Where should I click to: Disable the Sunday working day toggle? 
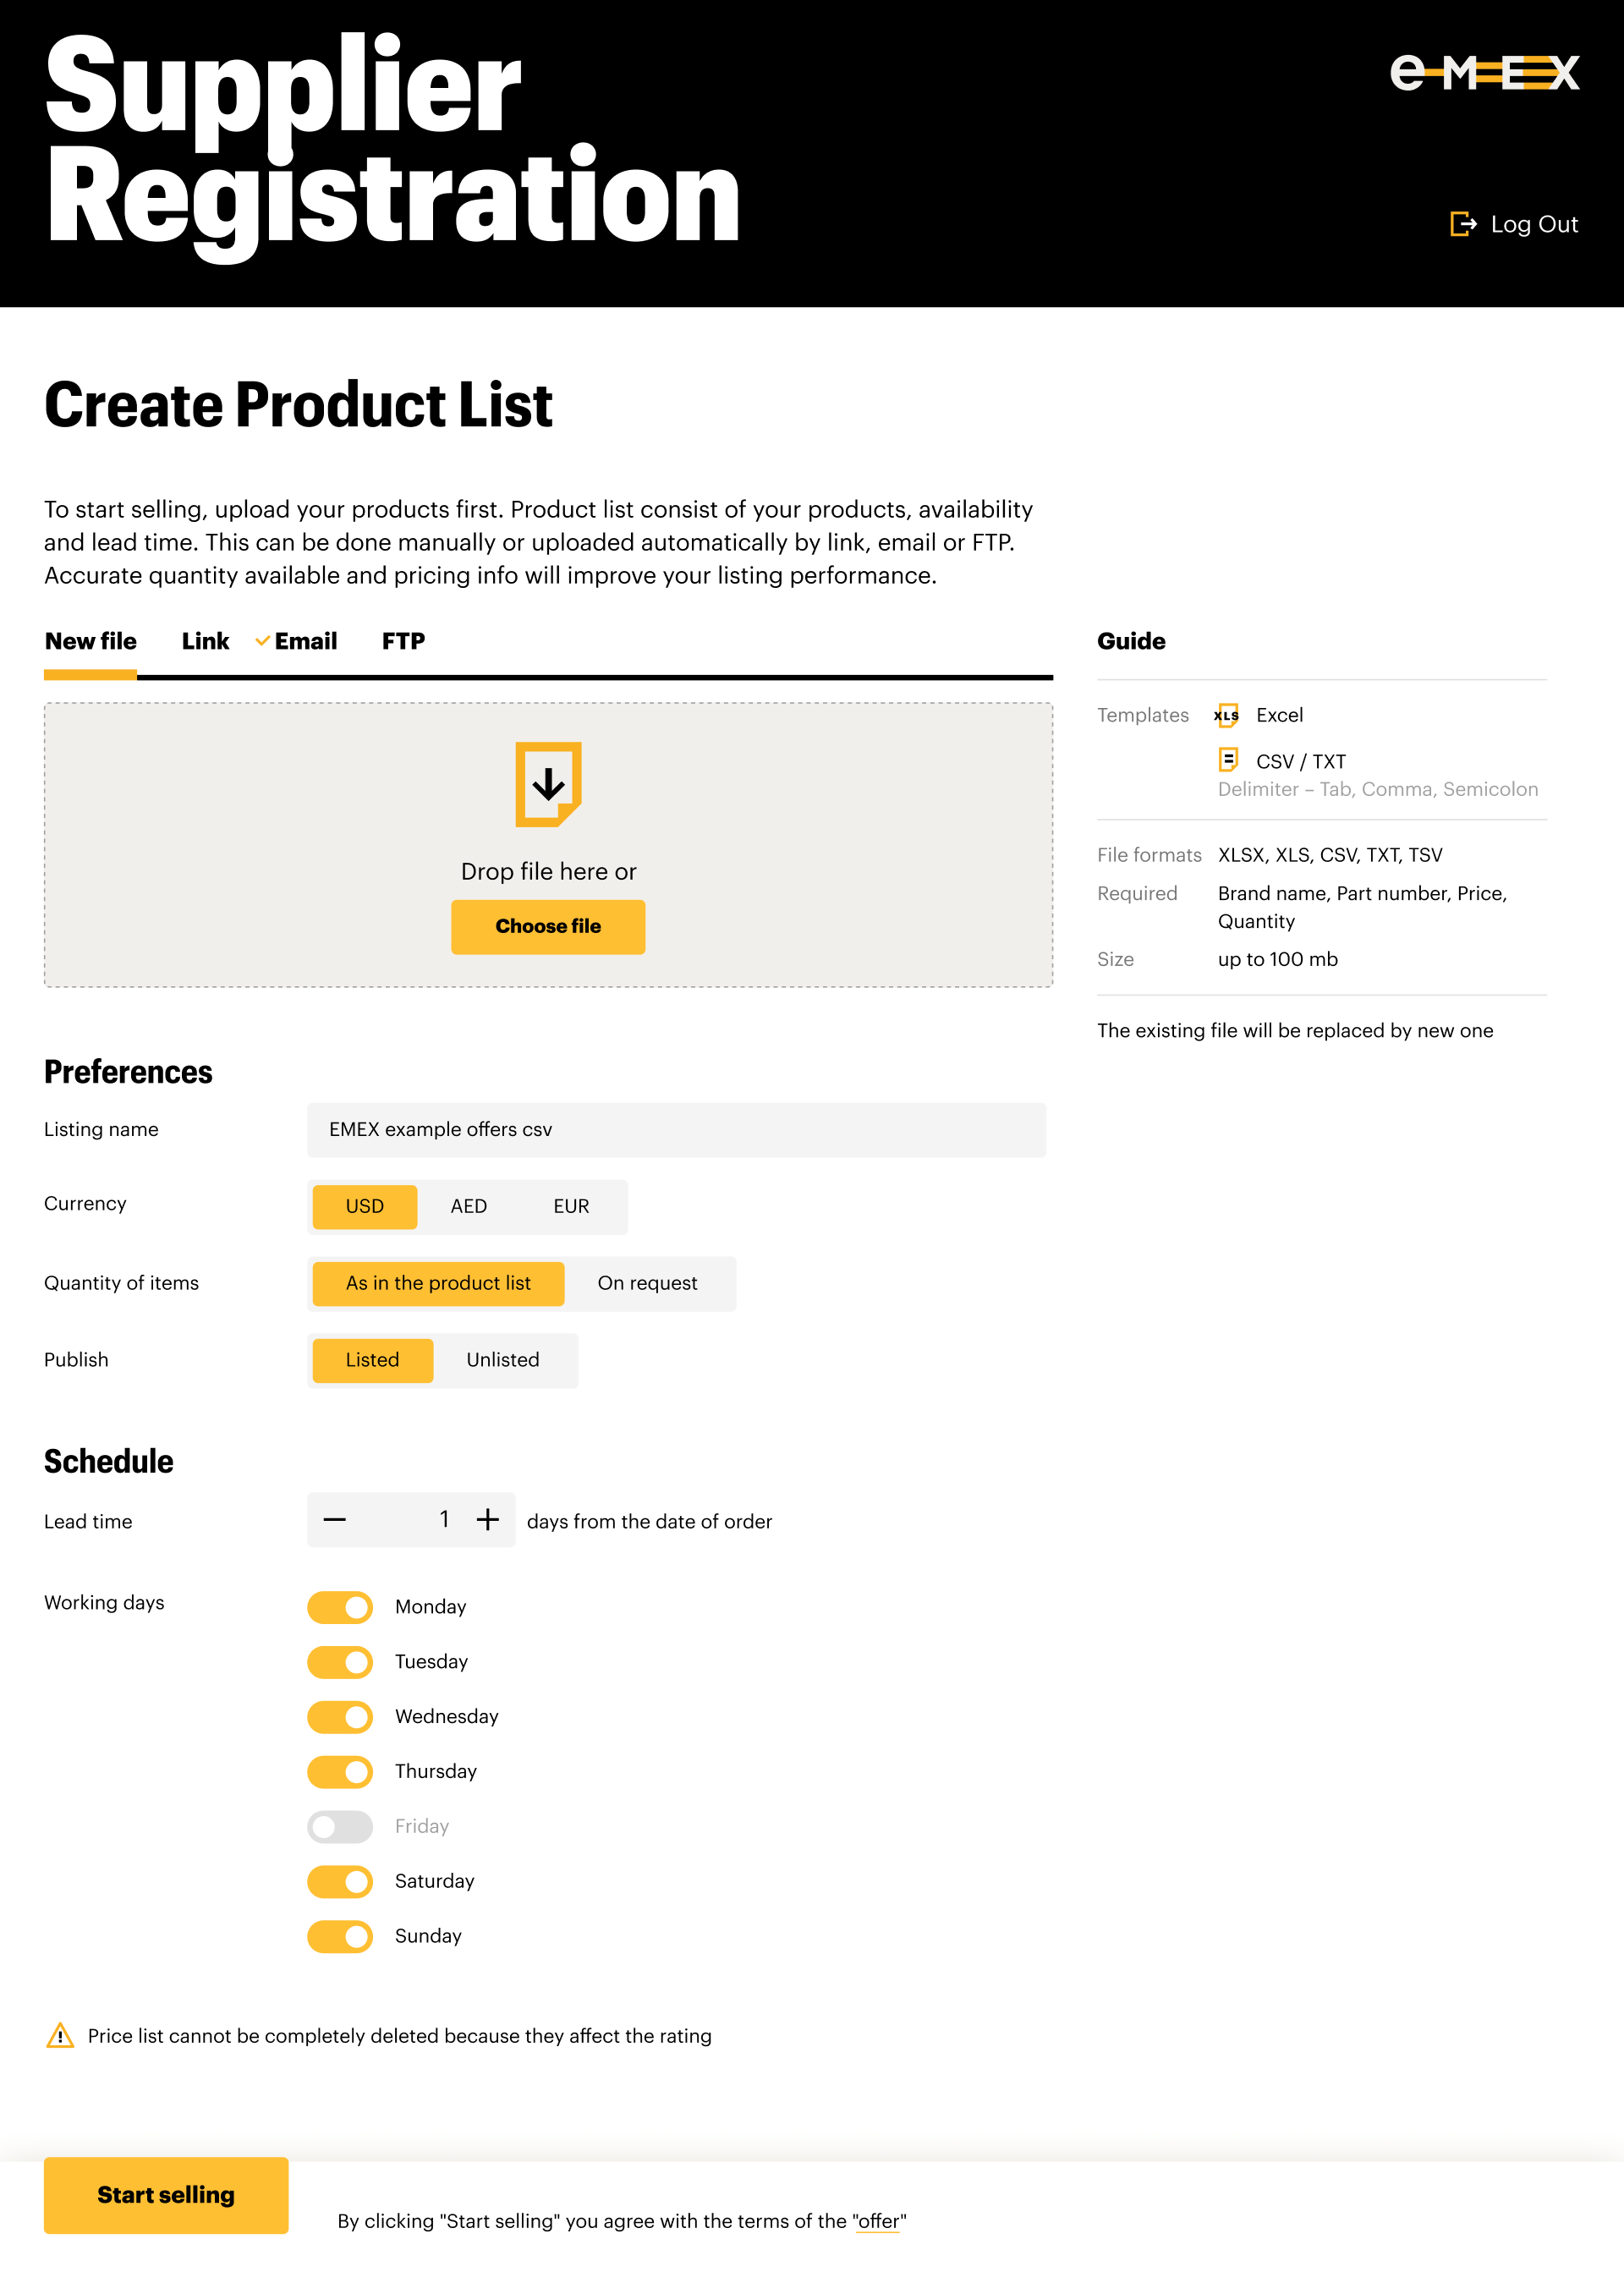tap(340, 1936)
